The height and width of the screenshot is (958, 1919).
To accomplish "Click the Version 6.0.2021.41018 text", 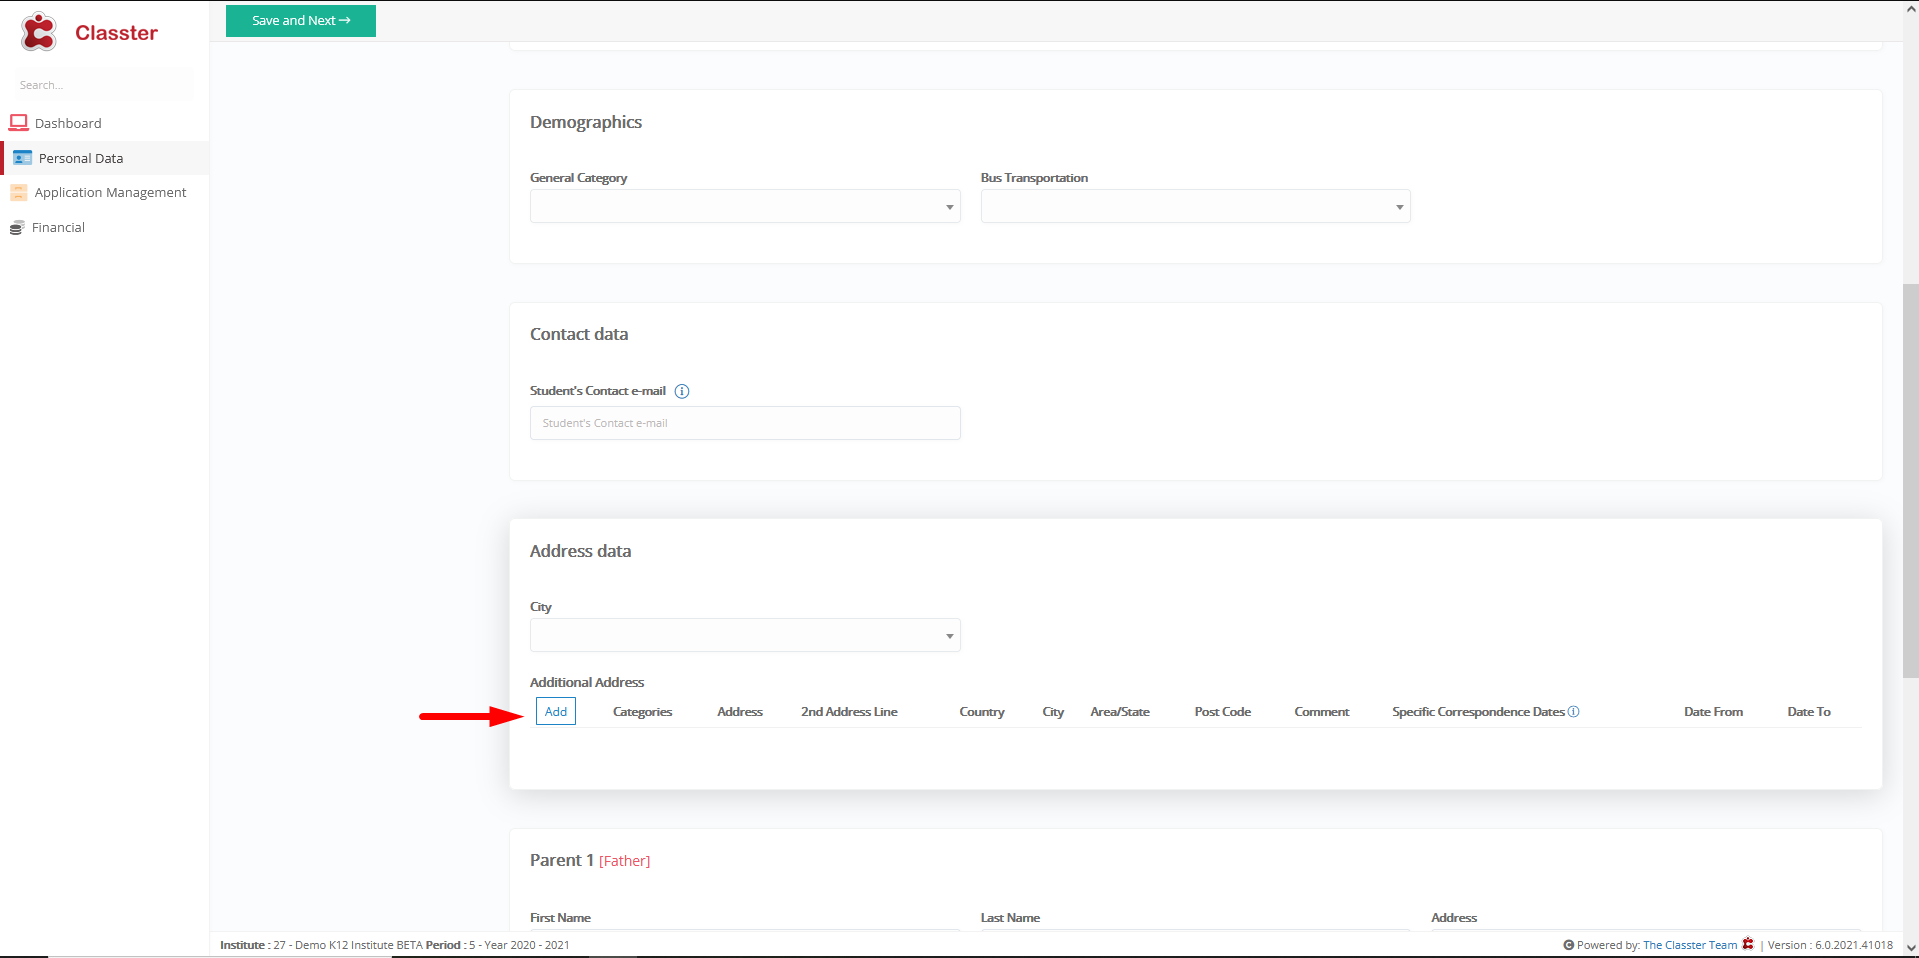I will [x=1830, y=945].
